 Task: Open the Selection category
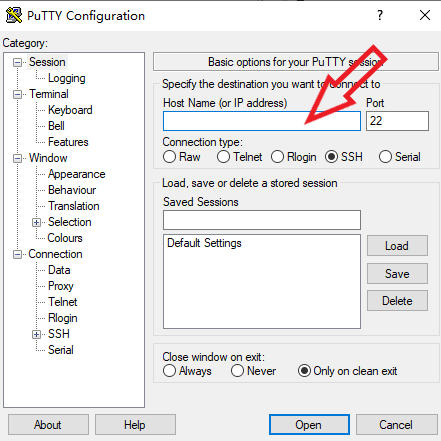pyautogui.click(x=69, y=222)
